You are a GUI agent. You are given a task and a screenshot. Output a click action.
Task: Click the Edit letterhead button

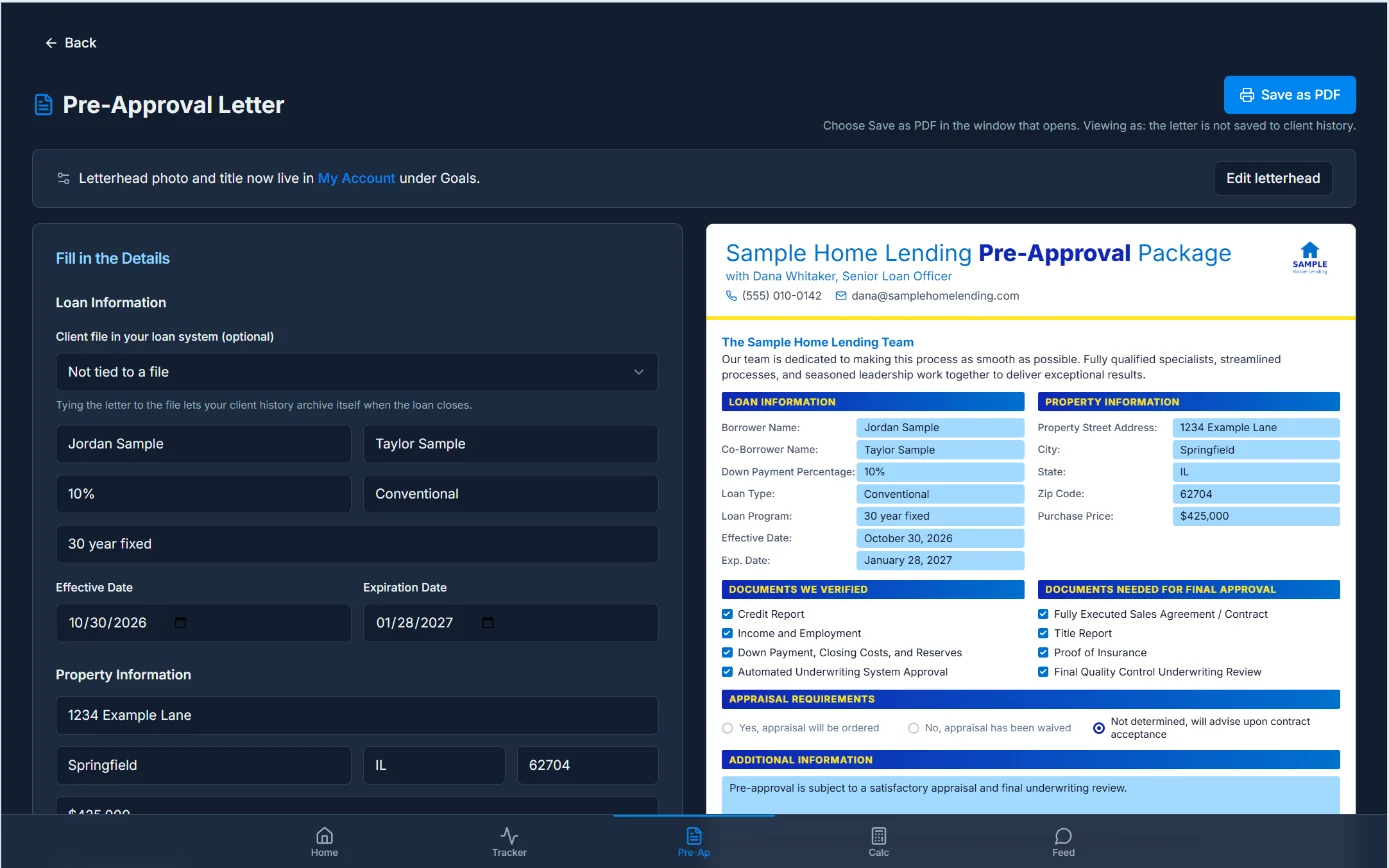click(x=1273, y=178)
